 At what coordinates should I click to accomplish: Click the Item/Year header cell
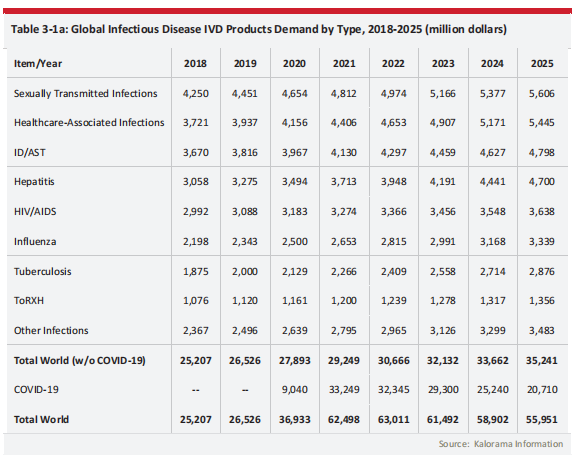38,64
